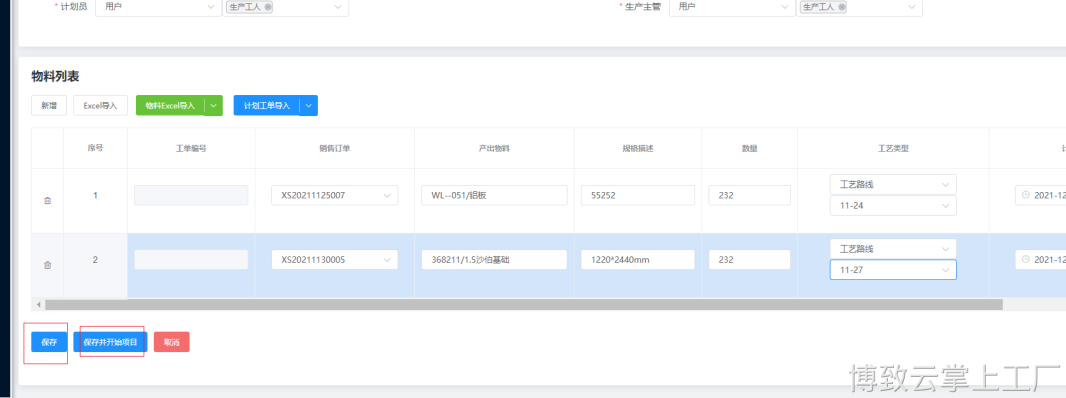The height and width of the screenshot is (398, 1066).
Task: Delete row 2 with trash icon
Action: coord(48,265)
